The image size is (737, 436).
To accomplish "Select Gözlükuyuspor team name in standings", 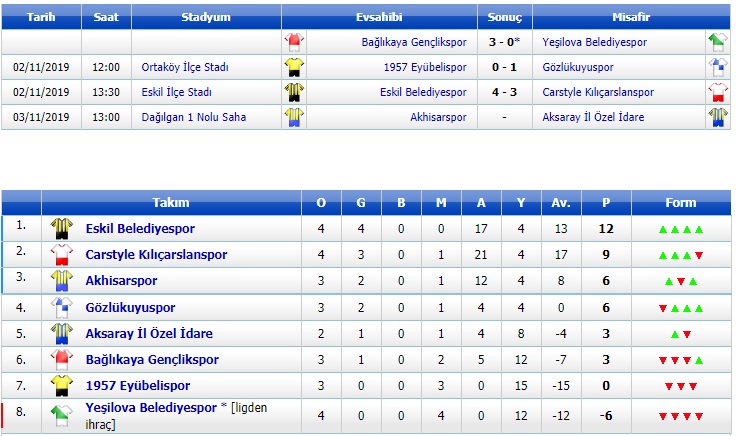I will (130, 308).
